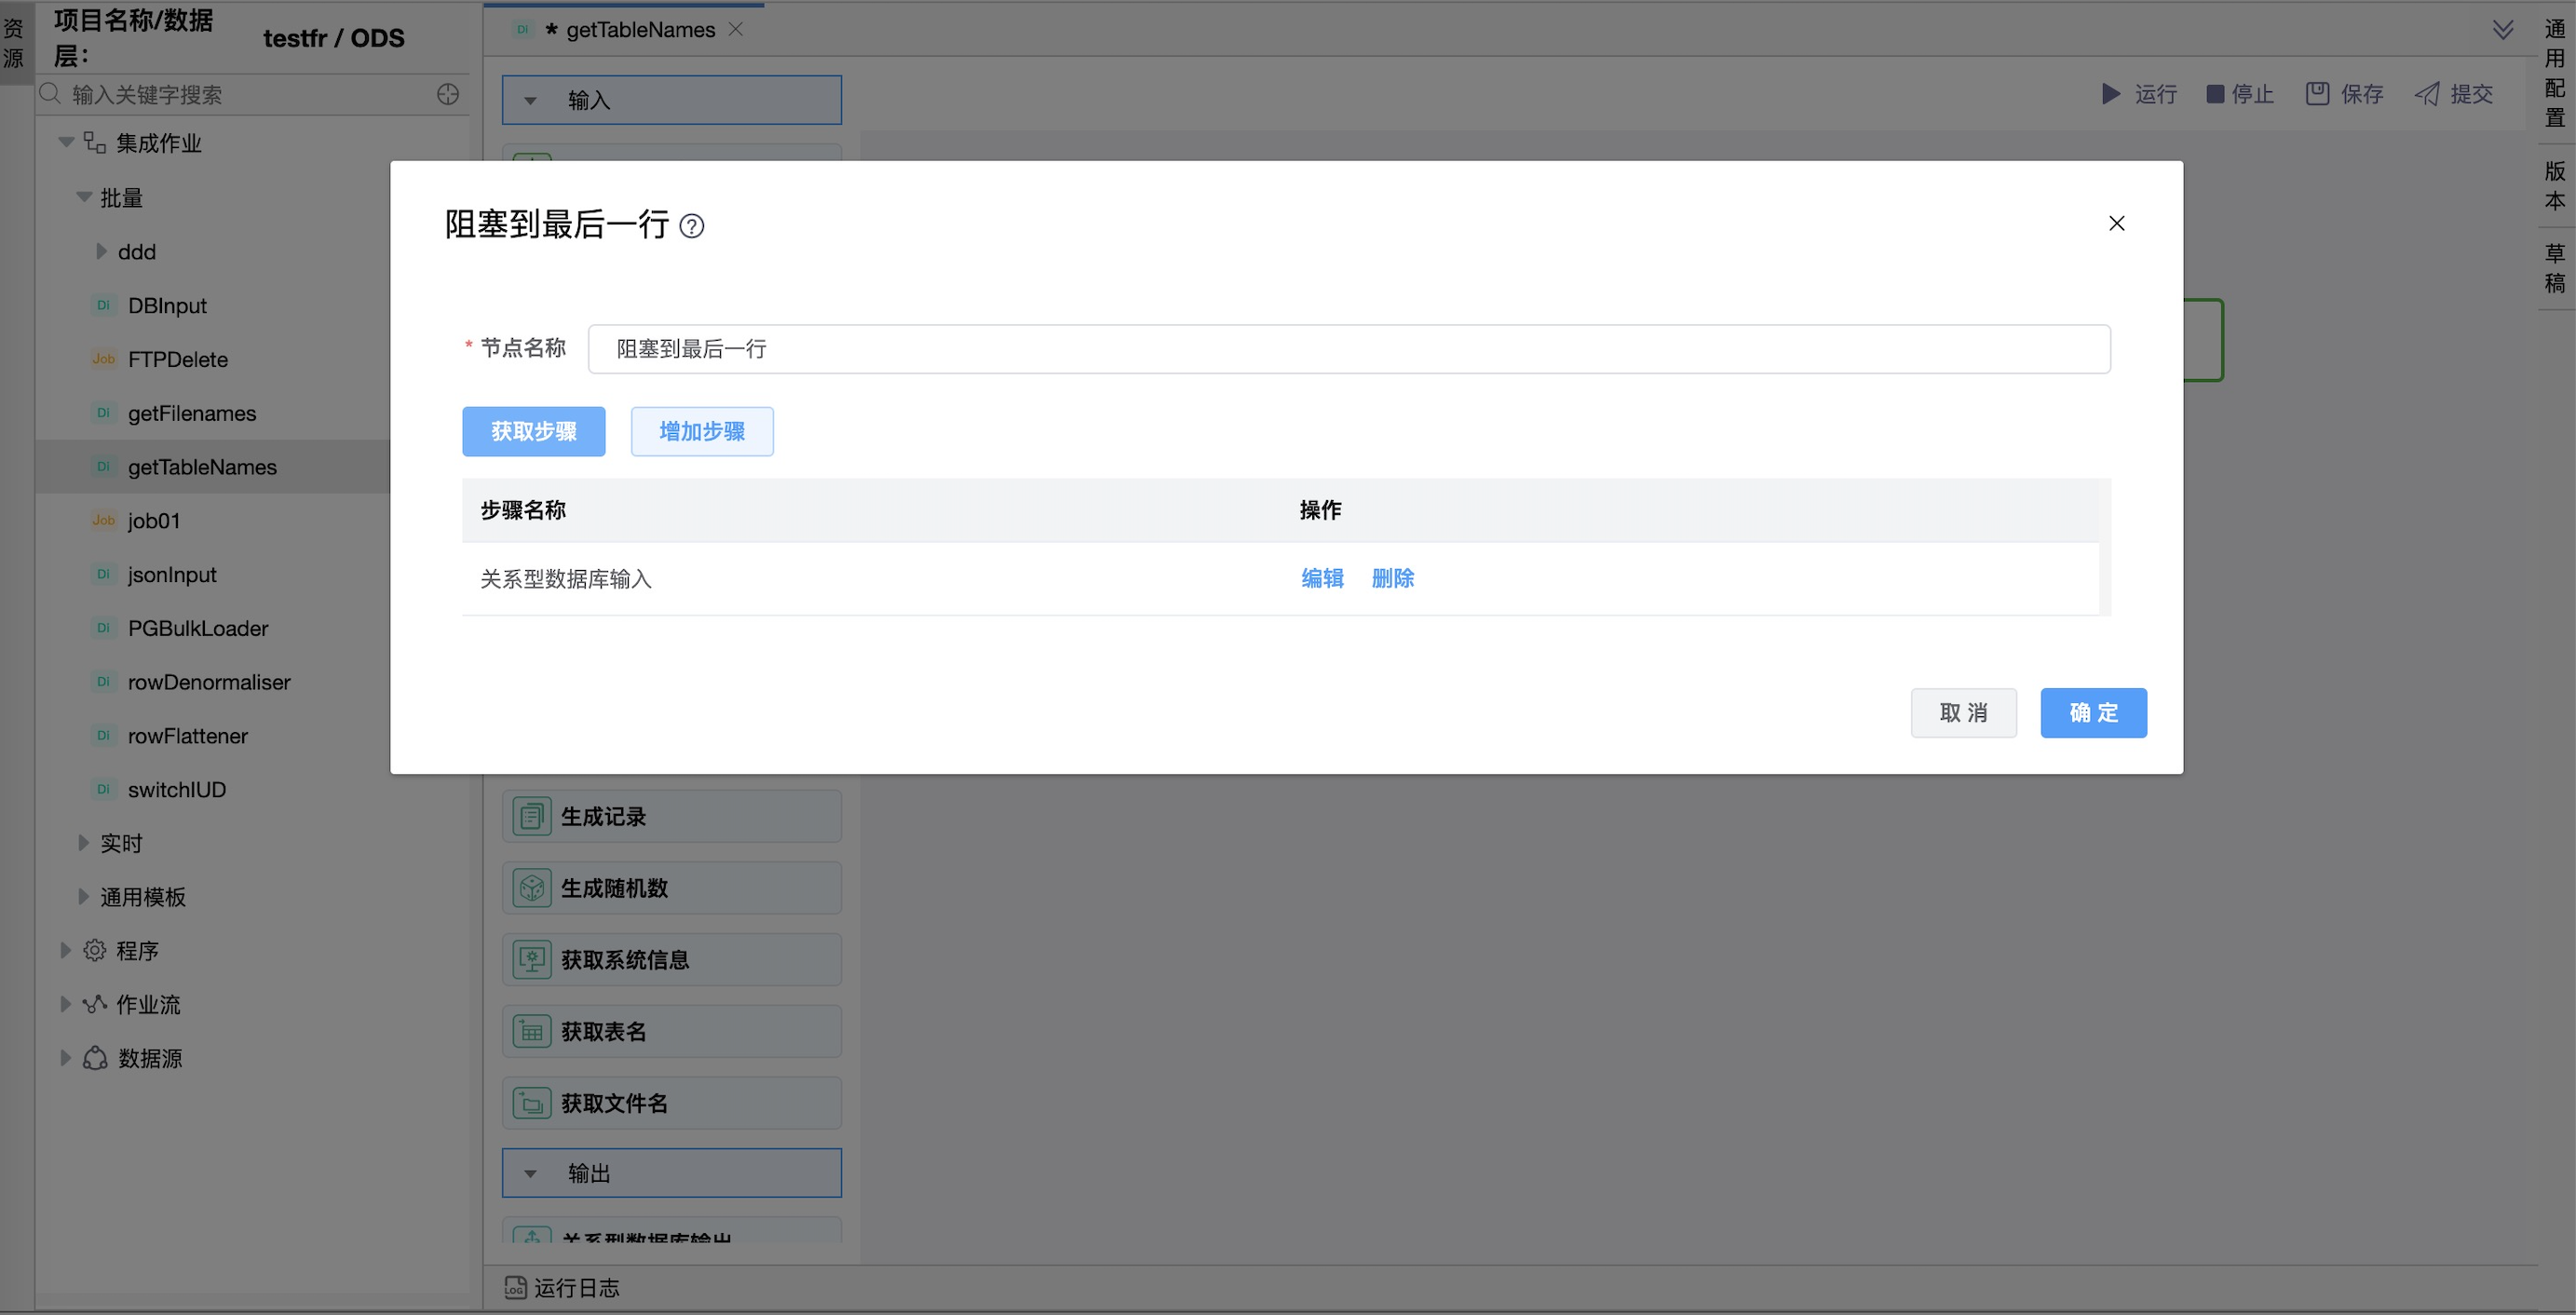Viewport: 2576px width, 1315px height.
Task: Click the Stop square icon
Action: pos(2215,94)
